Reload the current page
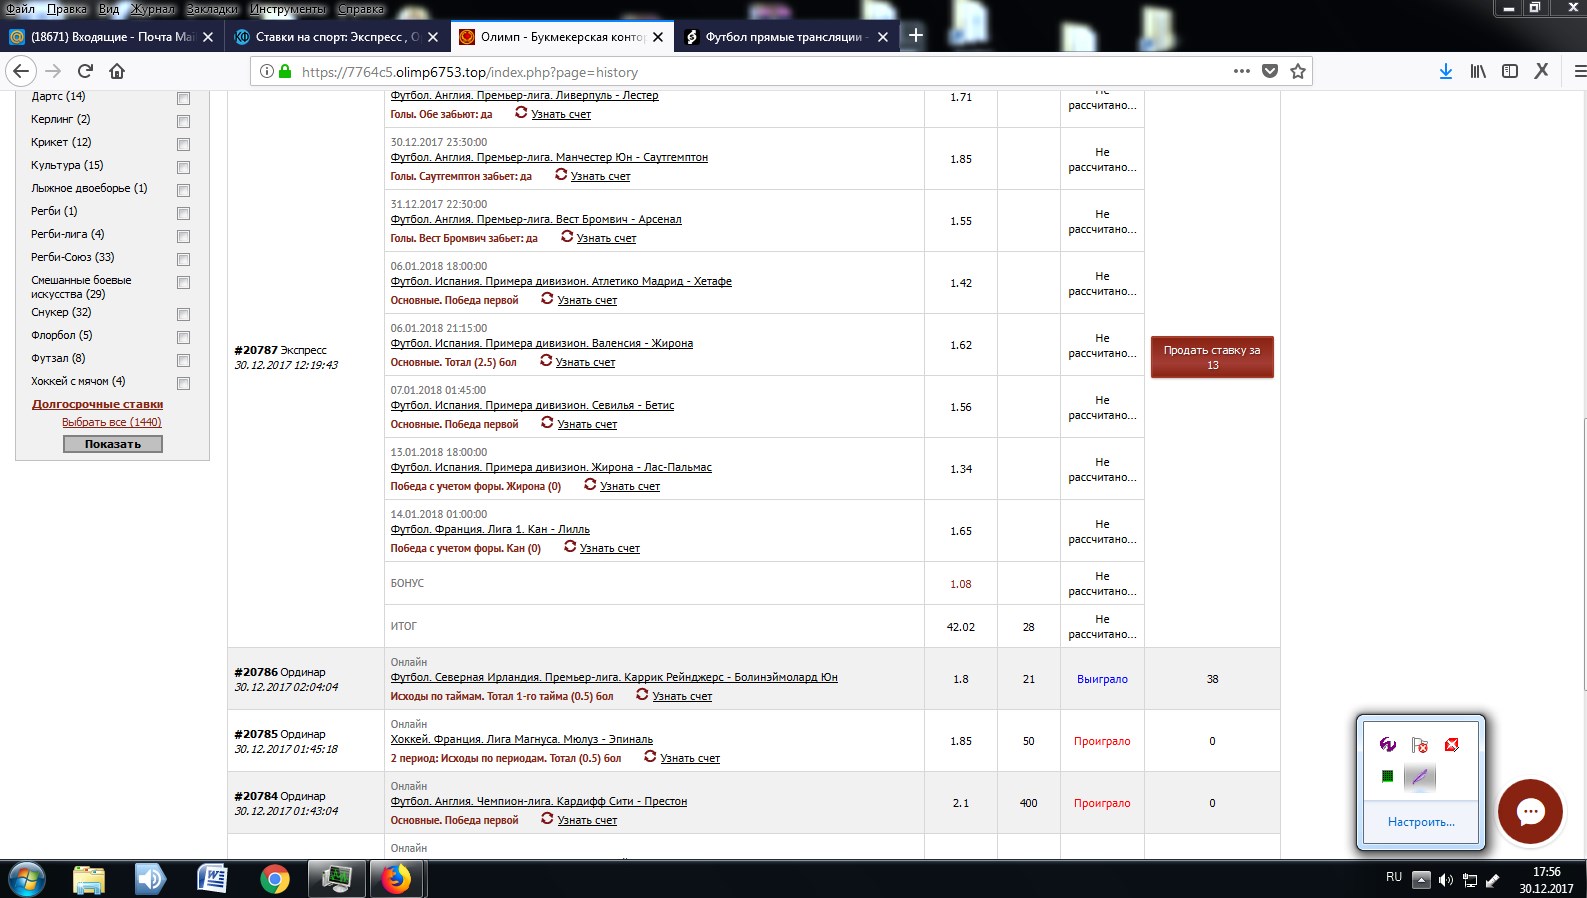This screenshot has width=1587, height=898. click(85, 71)
